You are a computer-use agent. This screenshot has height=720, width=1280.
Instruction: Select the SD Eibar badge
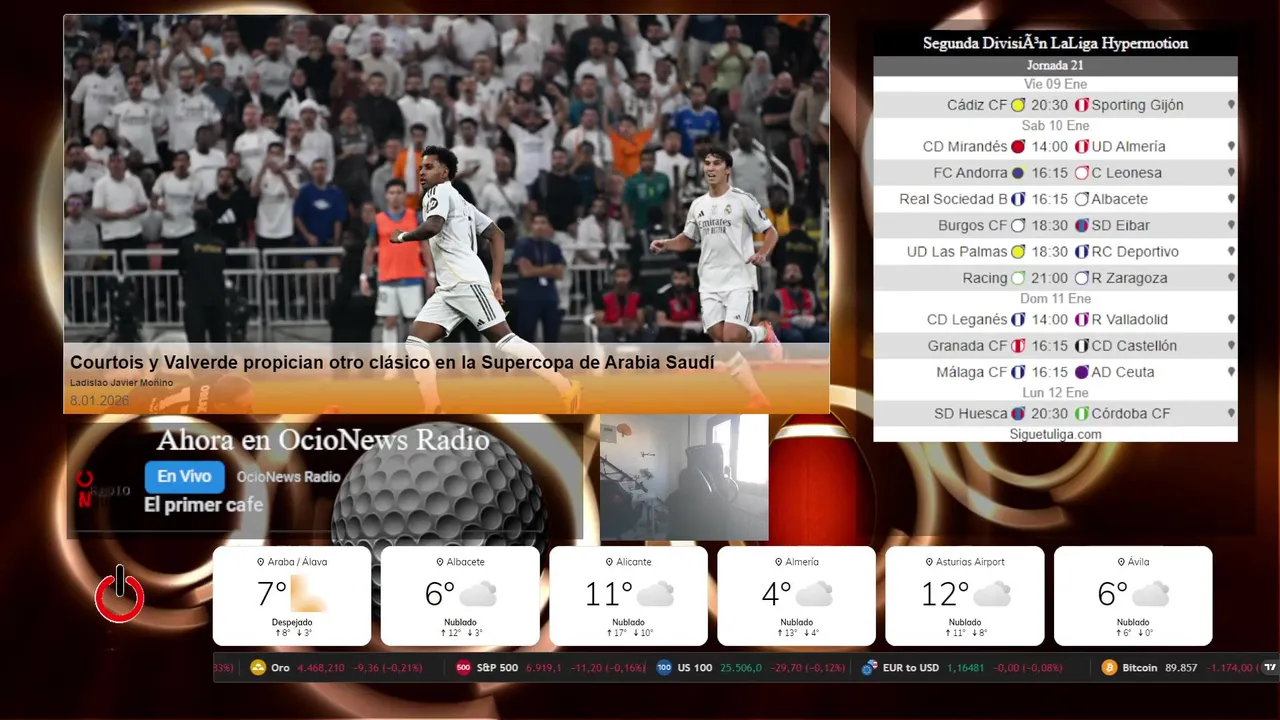[x=1081, y=226]
